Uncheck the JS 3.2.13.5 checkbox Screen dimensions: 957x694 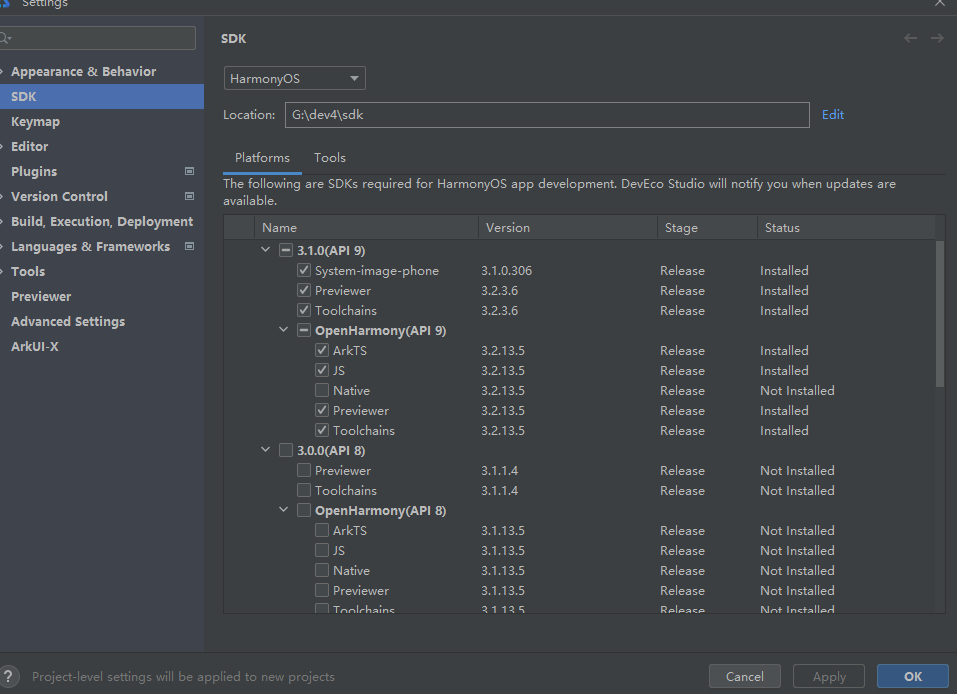pyautogui.click(x=322, y=370)
